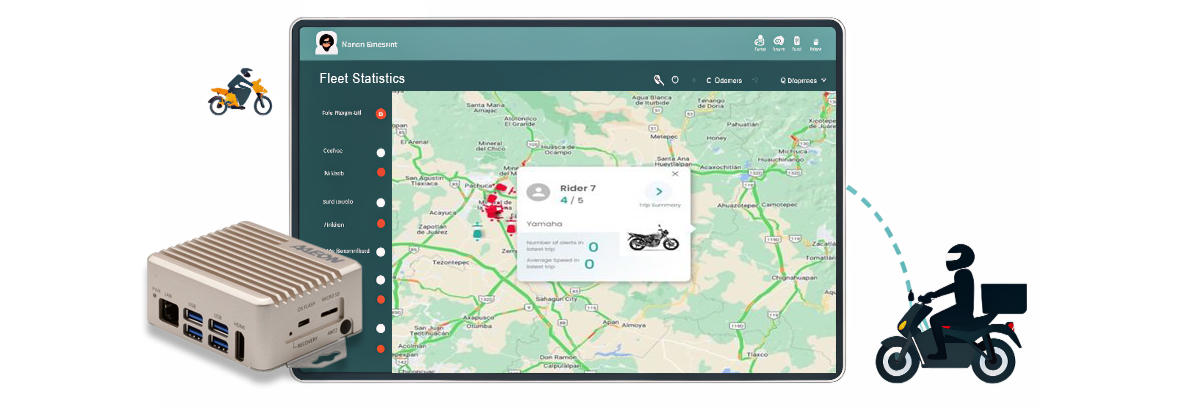Click the Yamaha label in the rider card
Image resolution: width=1200 pixels, height=406 pixels.
[542, 224]
